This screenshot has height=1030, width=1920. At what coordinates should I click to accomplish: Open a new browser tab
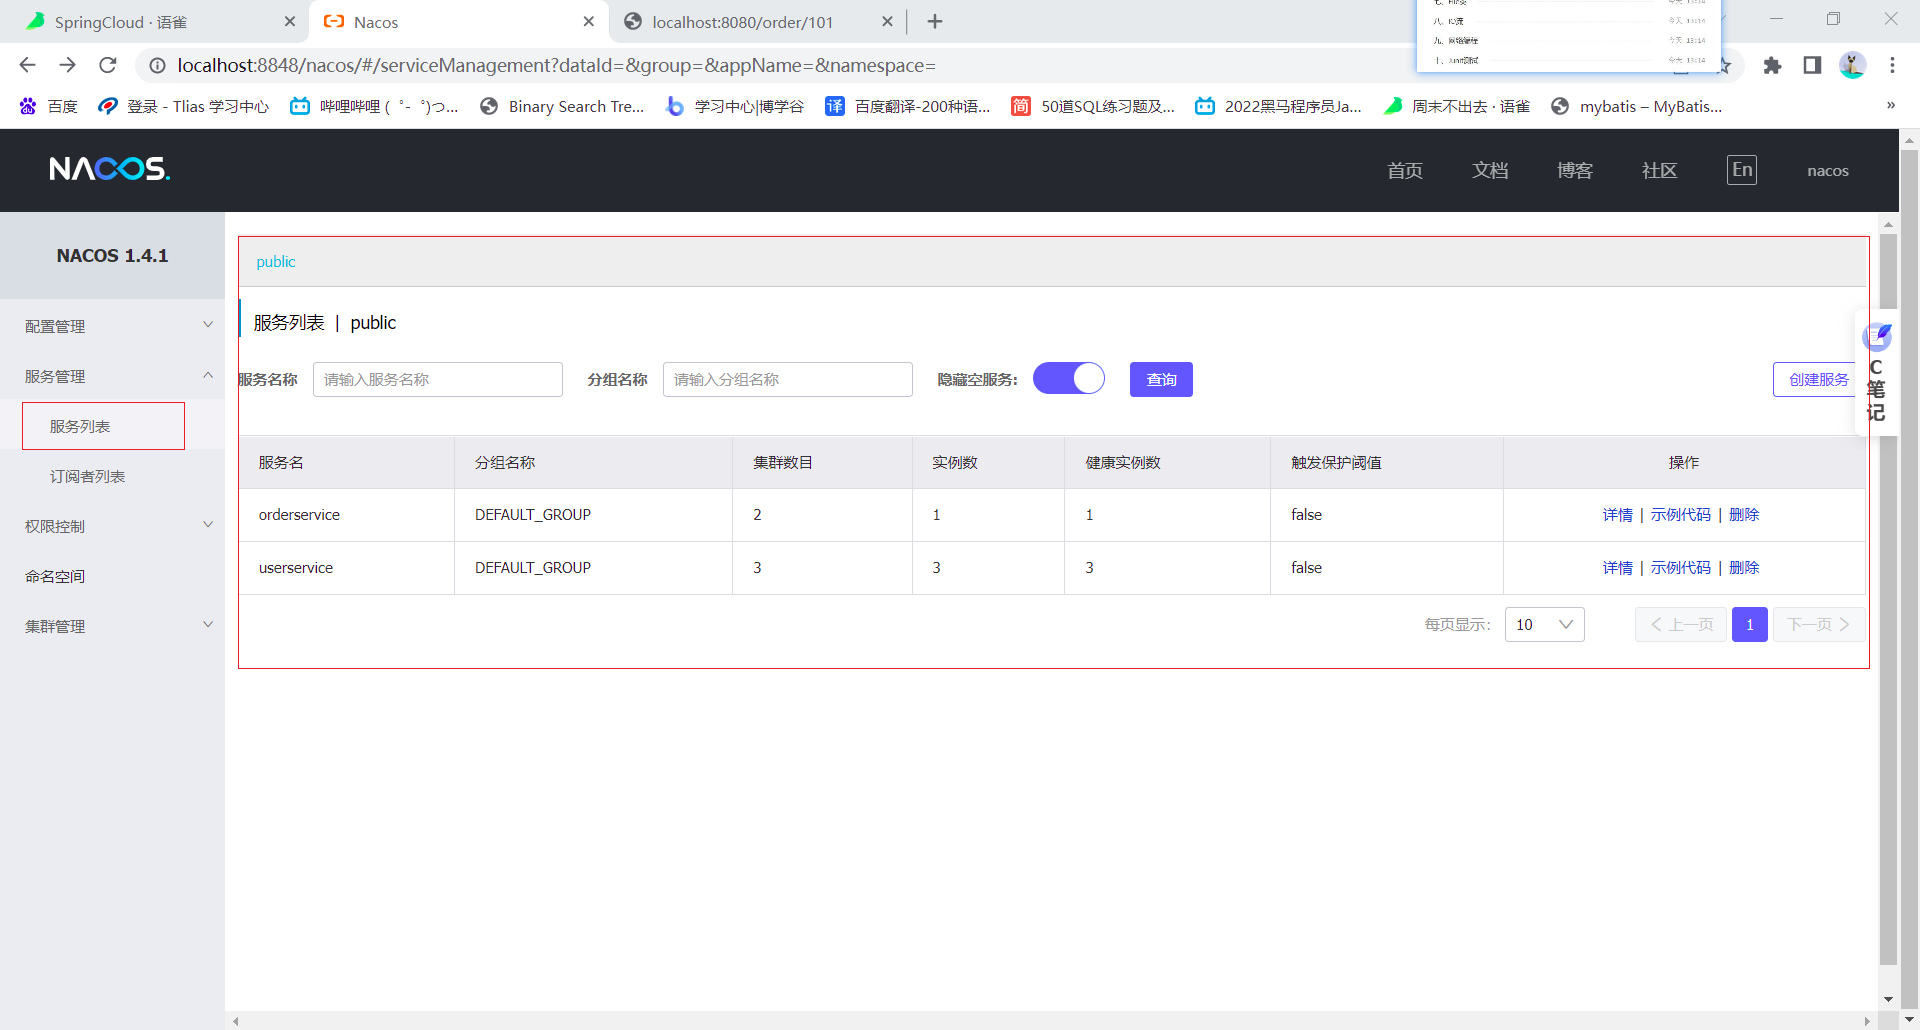[x=935, y=21]
